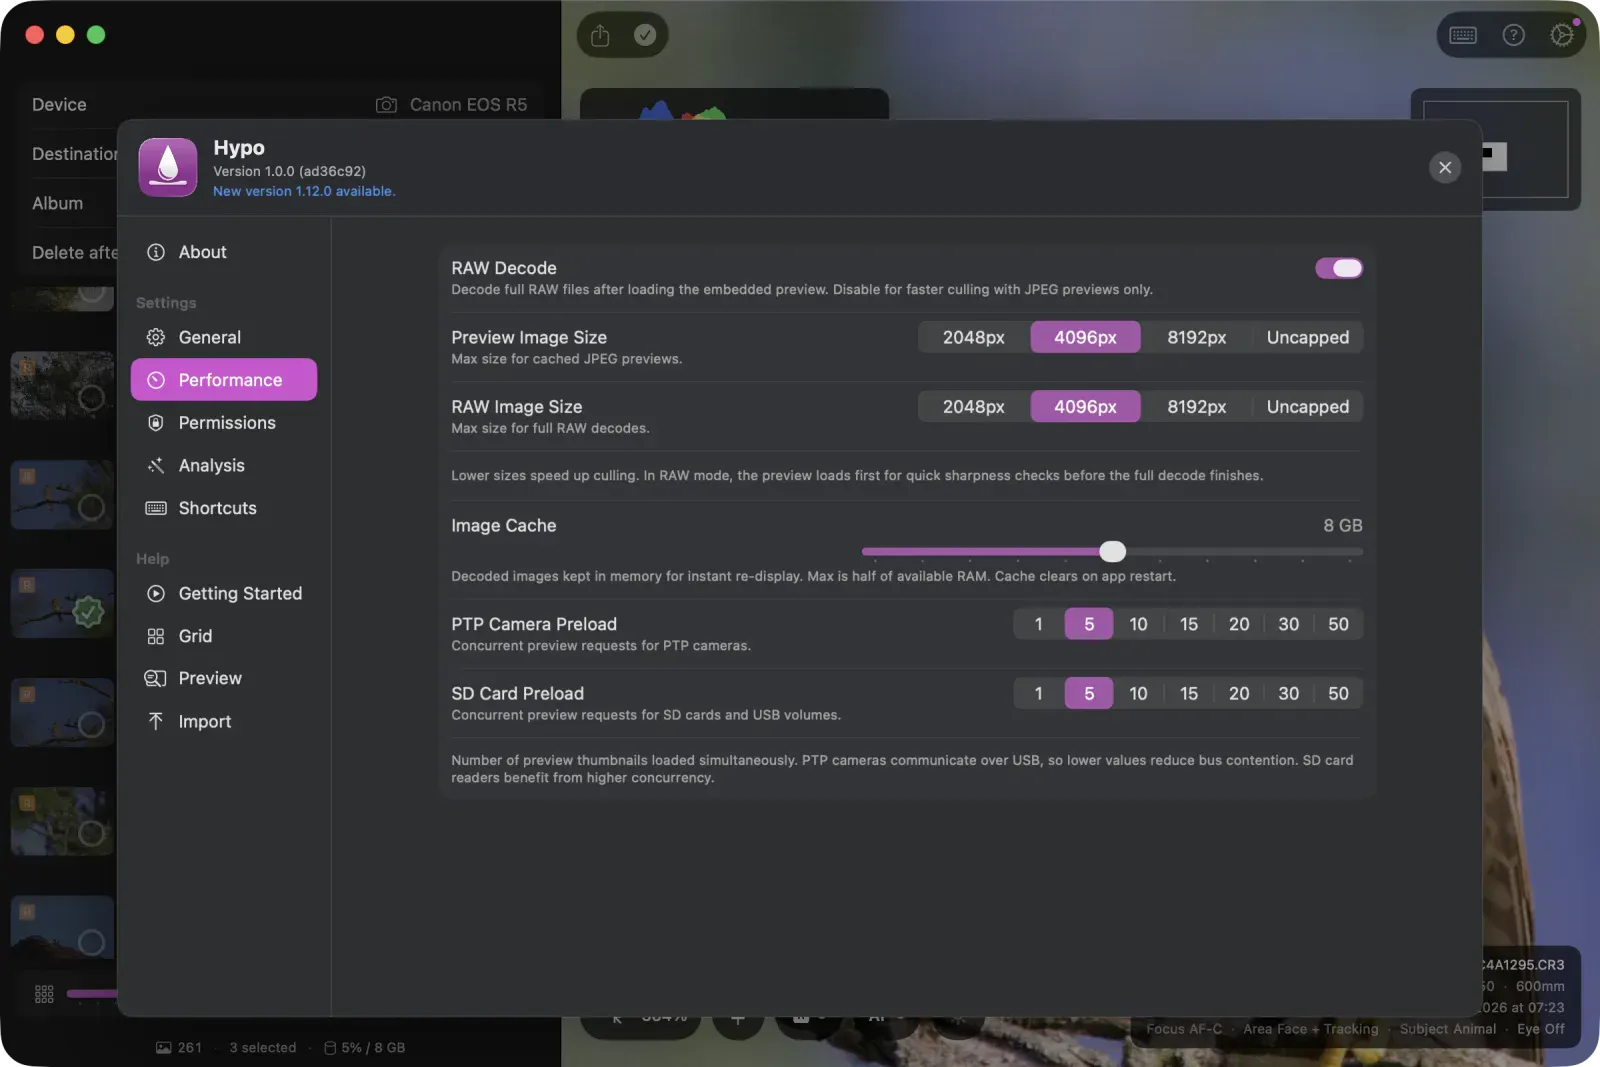Click the Album row in main window
This screenshot has width=1600, height=1067.
click(x=69, y=203)
